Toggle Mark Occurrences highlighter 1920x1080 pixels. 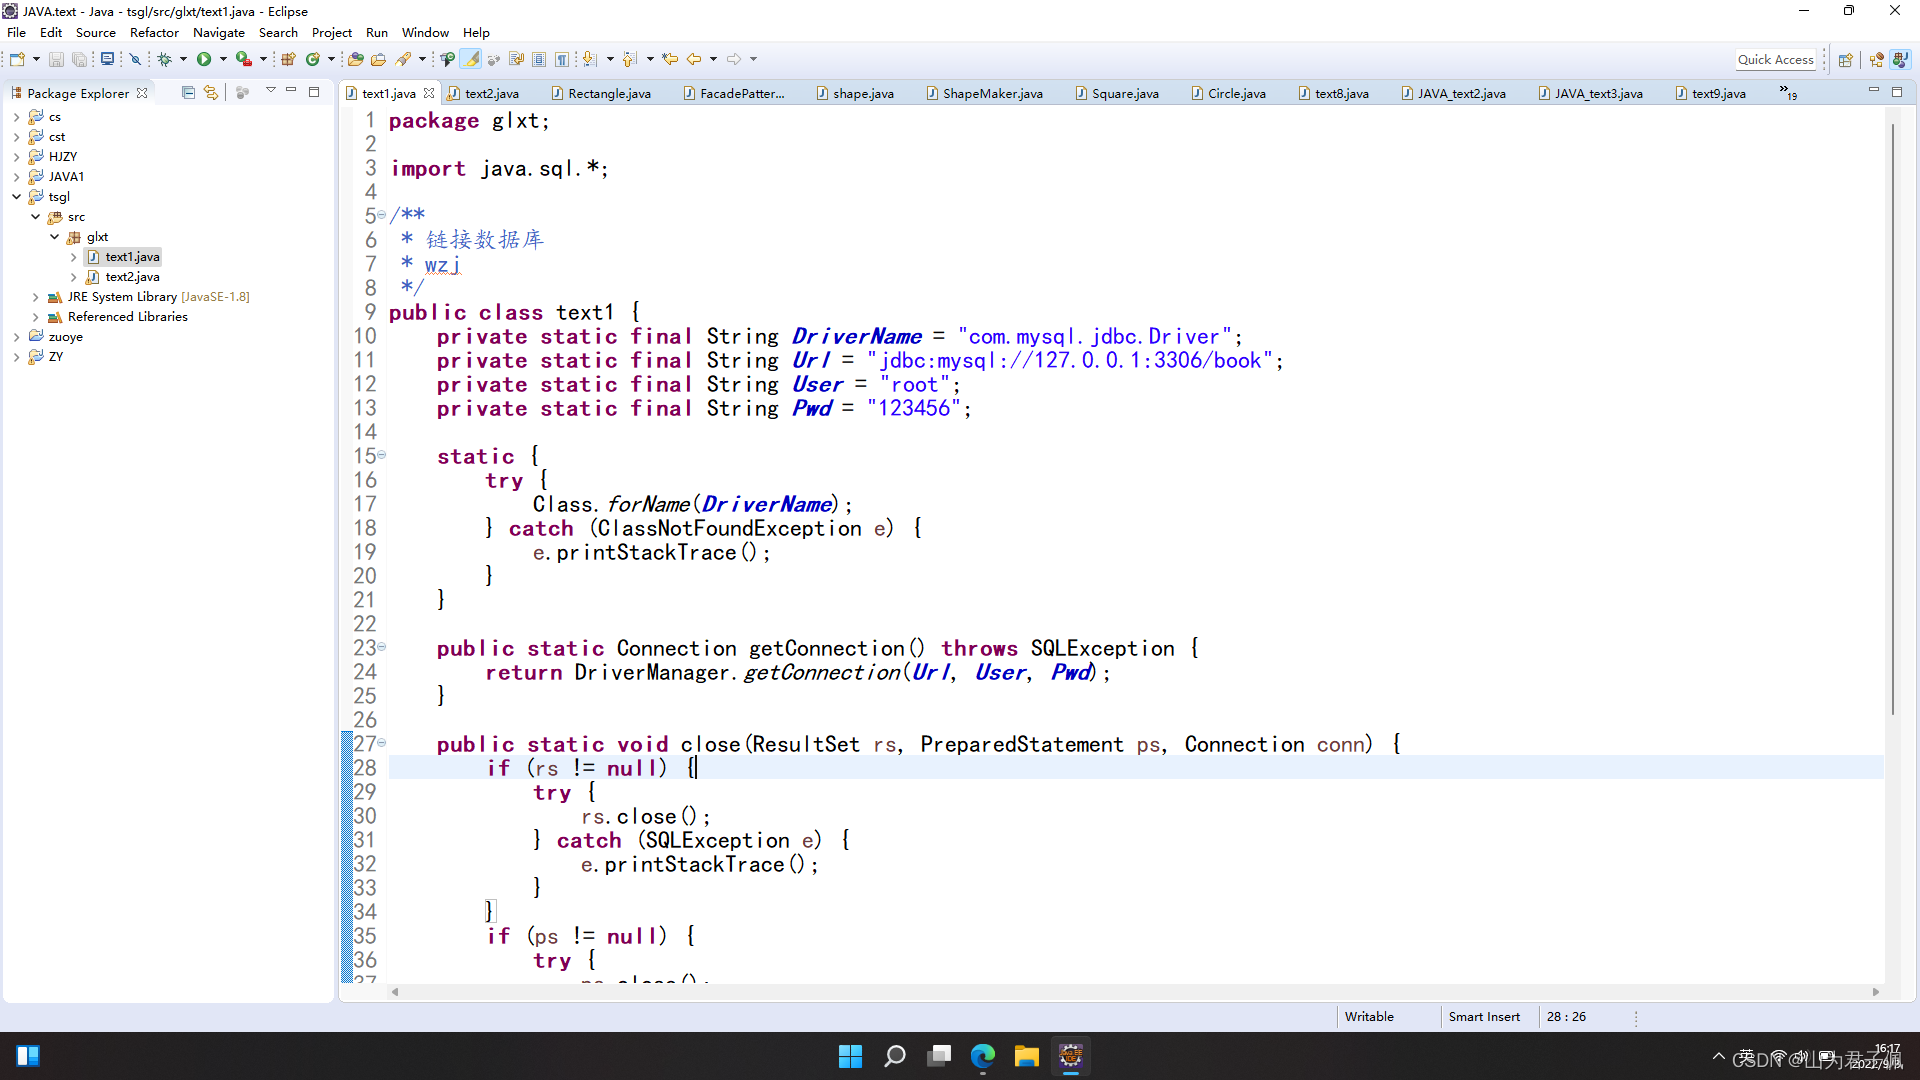click(x=472, y=60)
